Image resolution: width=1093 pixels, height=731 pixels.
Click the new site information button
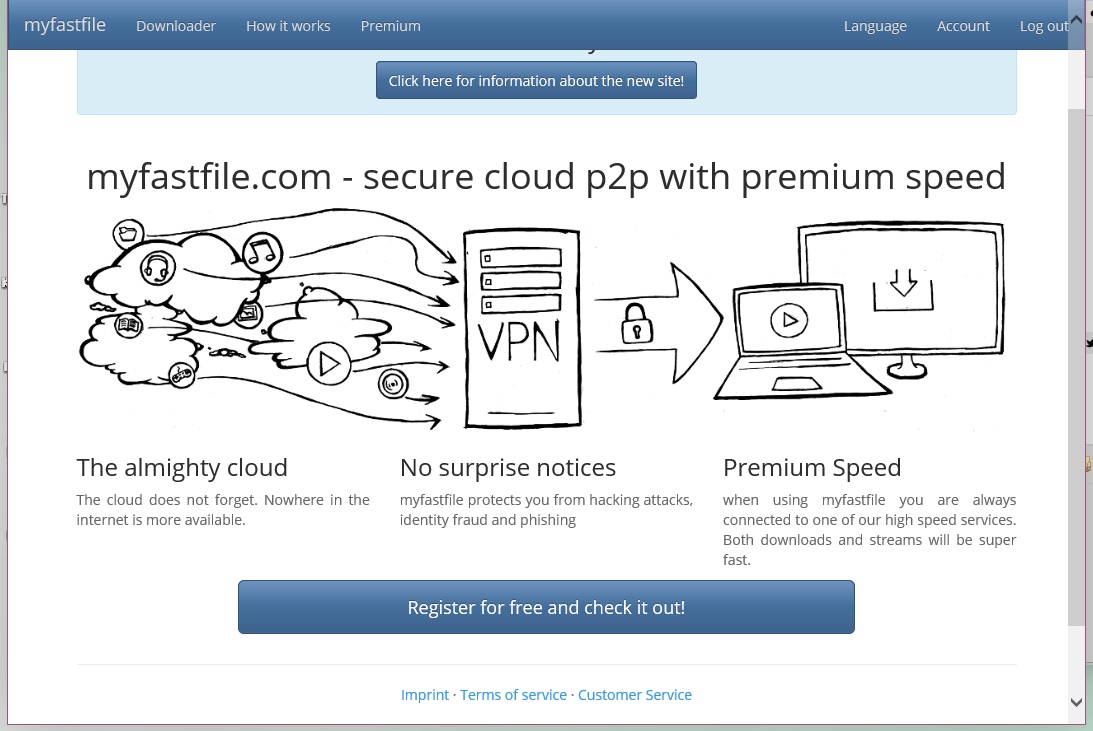click(x=536, y=80)
